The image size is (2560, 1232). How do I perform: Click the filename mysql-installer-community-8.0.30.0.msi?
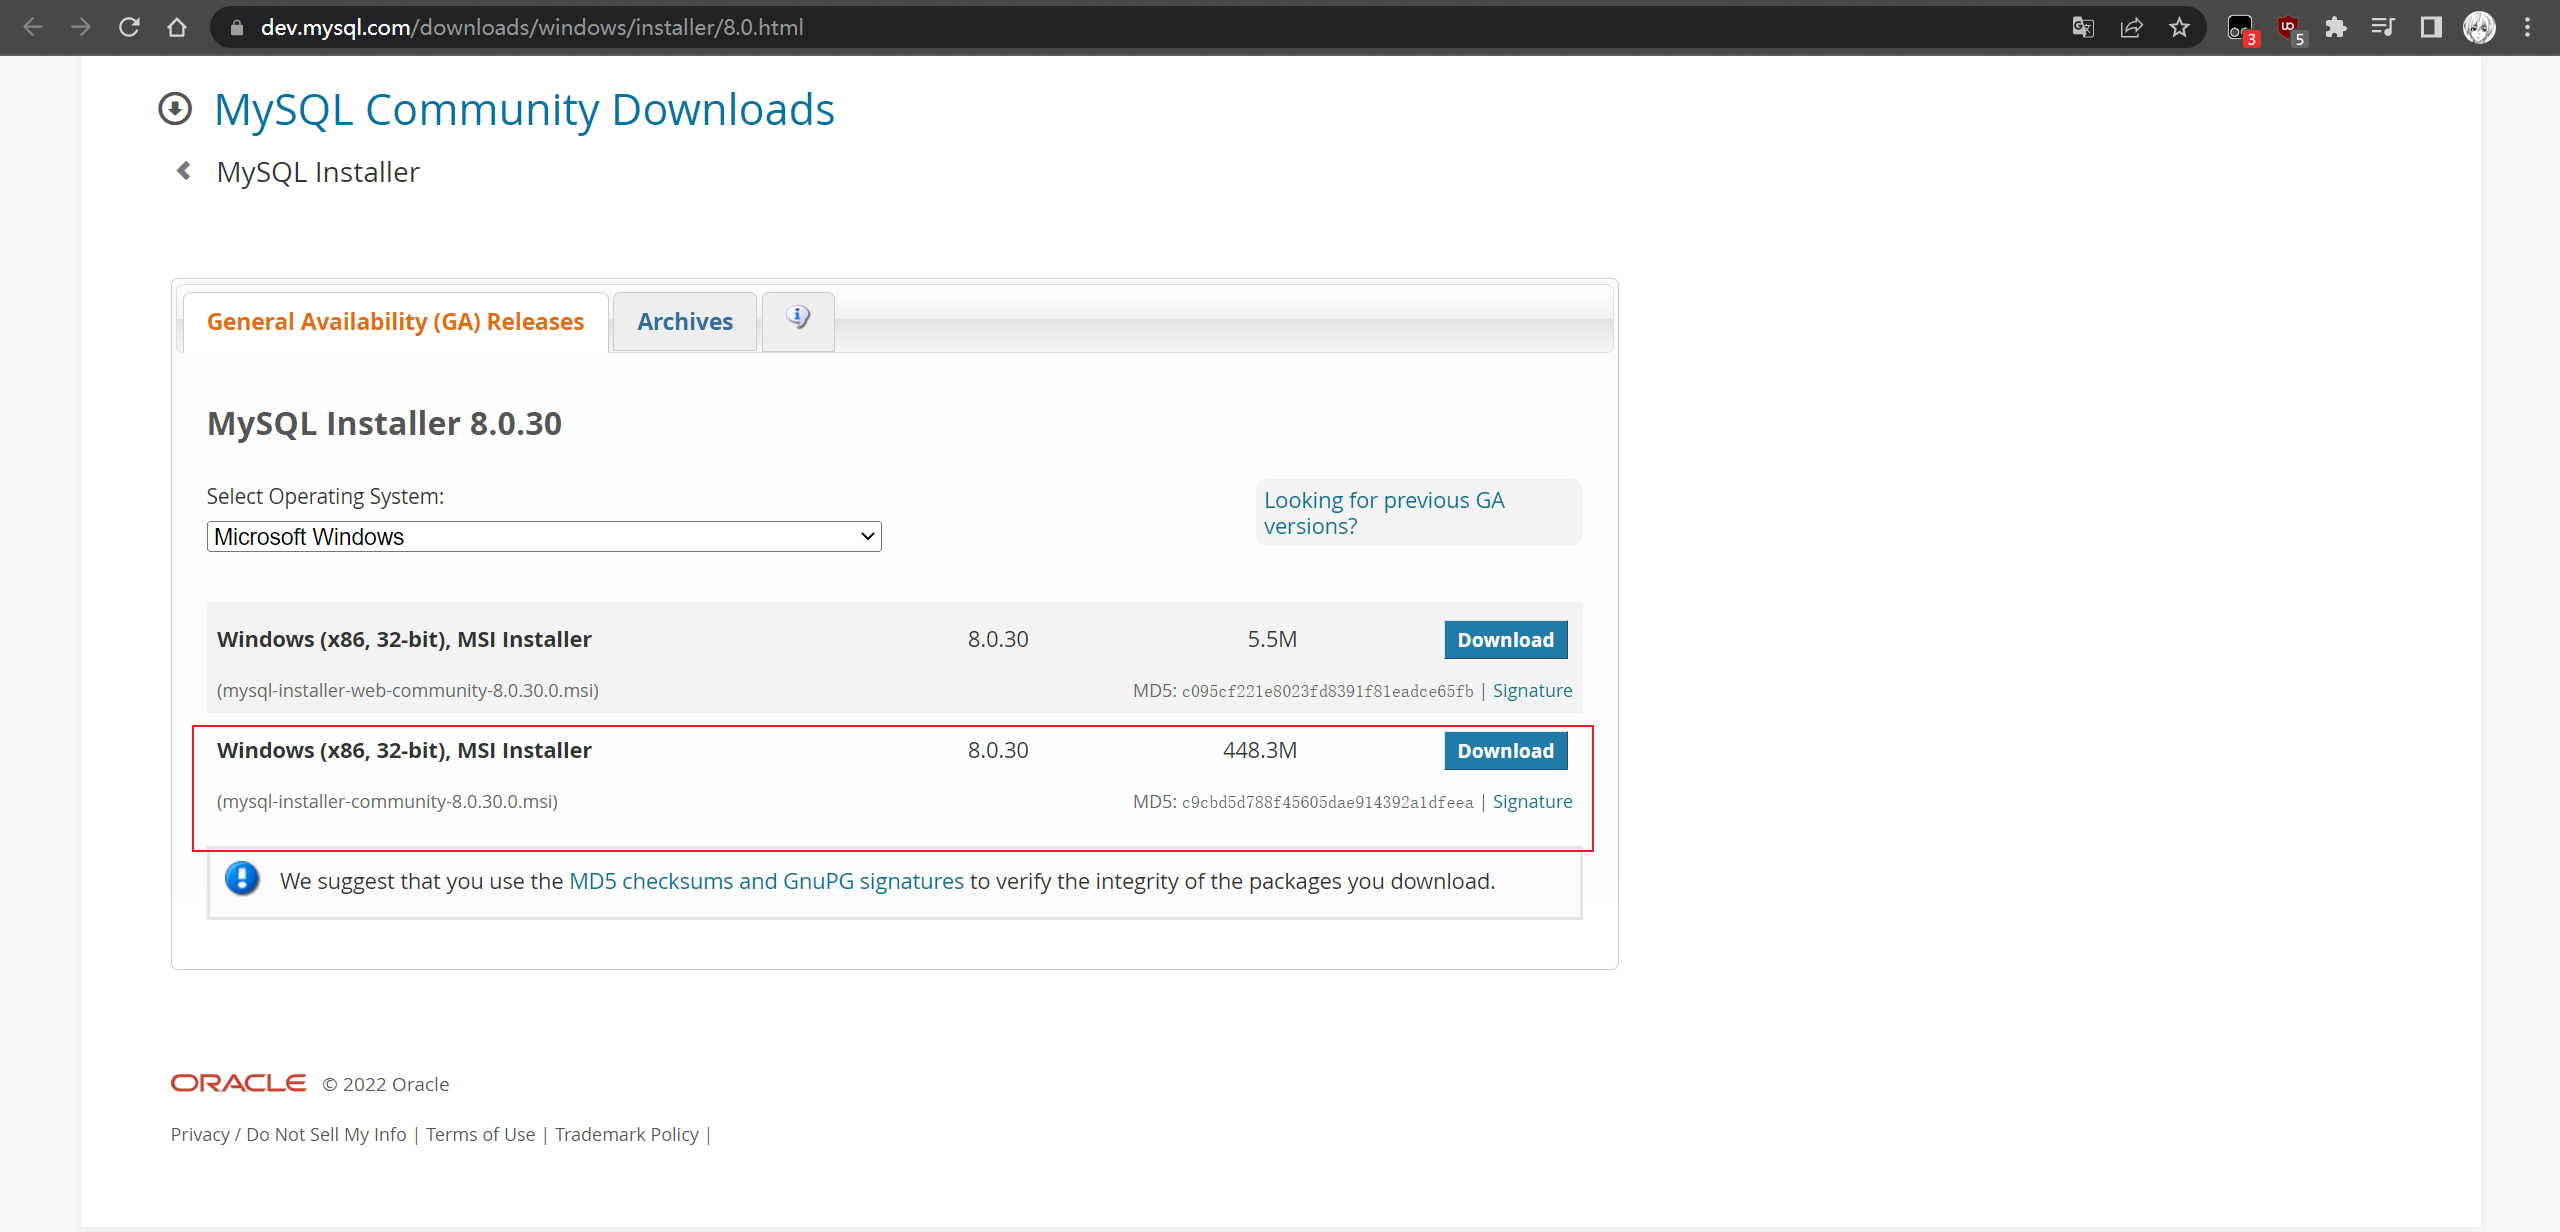coord(387,801)
